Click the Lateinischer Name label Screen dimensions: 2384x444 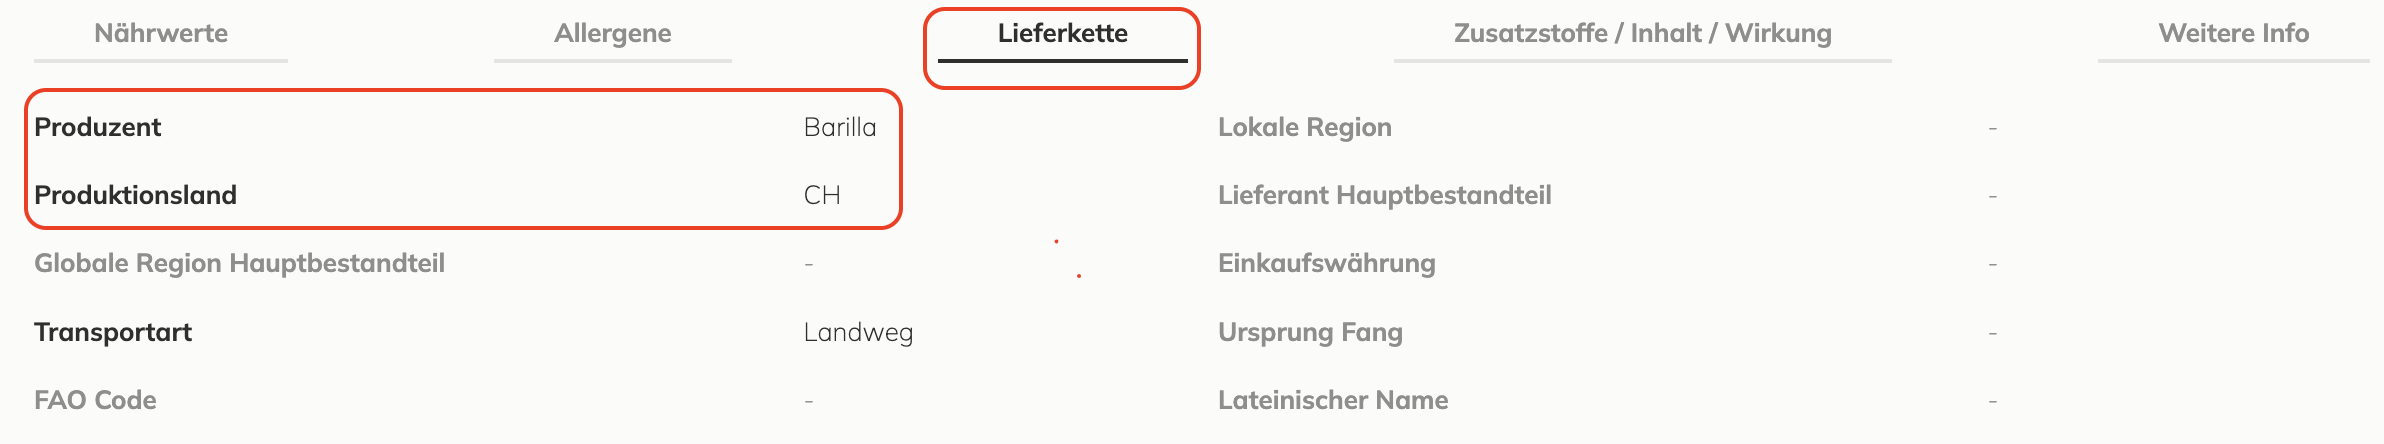click(x=1333, y=400)
